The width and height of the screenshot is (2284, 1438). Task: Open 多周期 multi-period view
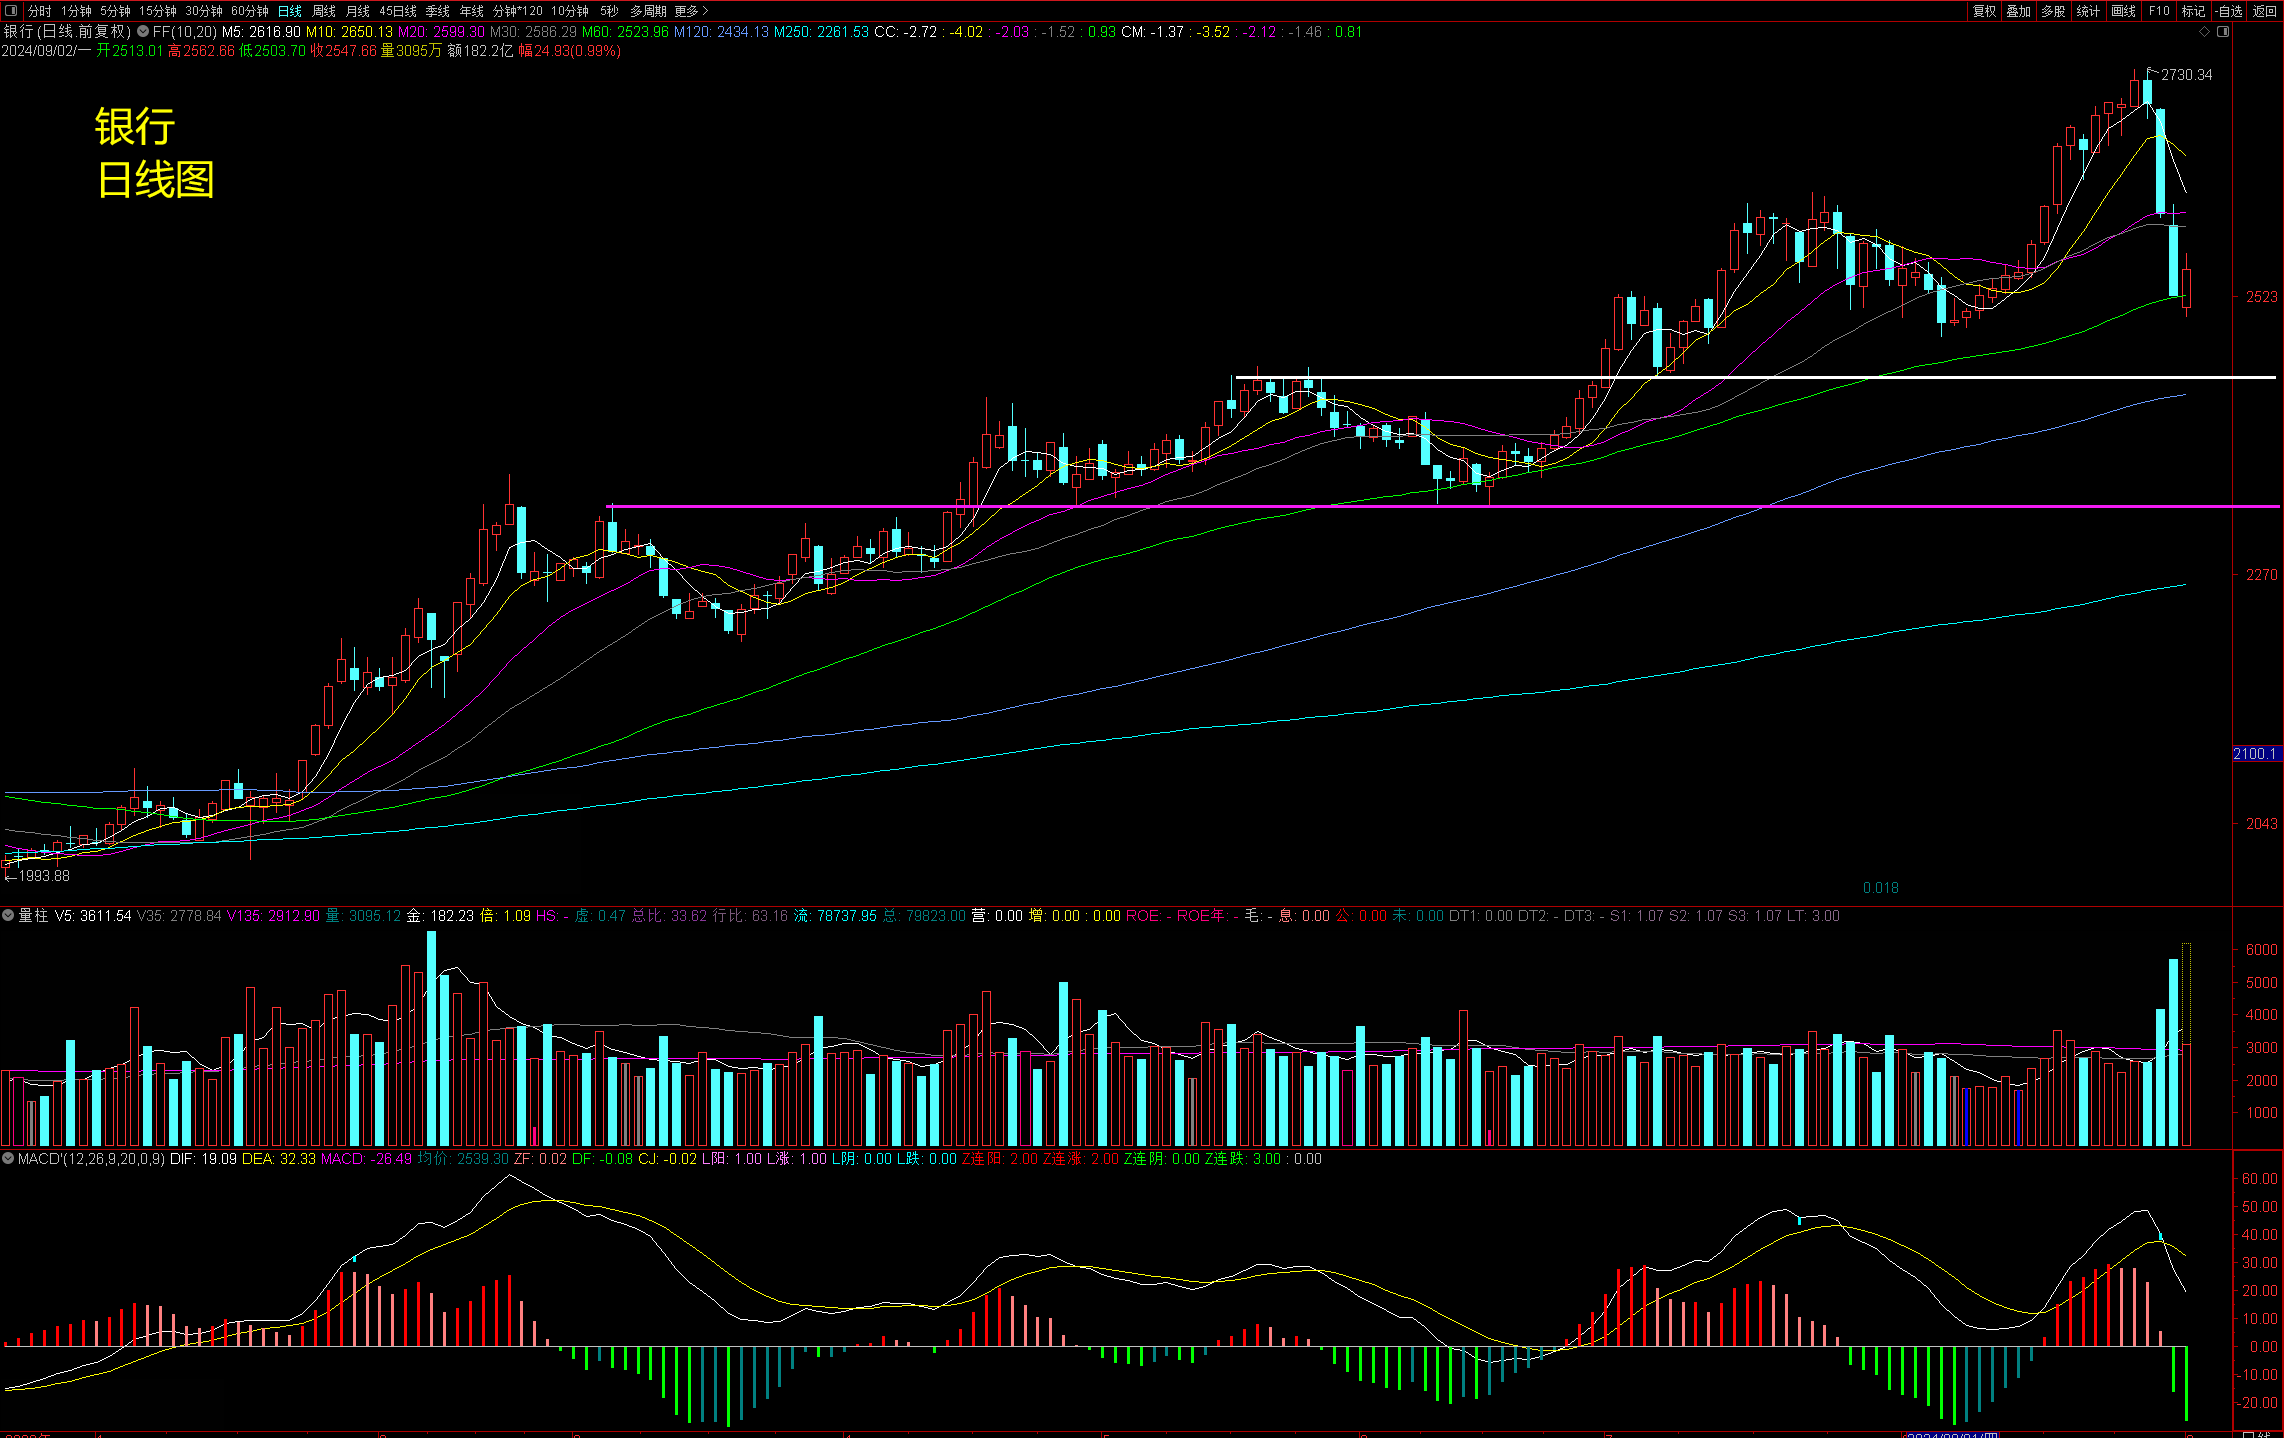click(x=648, y=11)
